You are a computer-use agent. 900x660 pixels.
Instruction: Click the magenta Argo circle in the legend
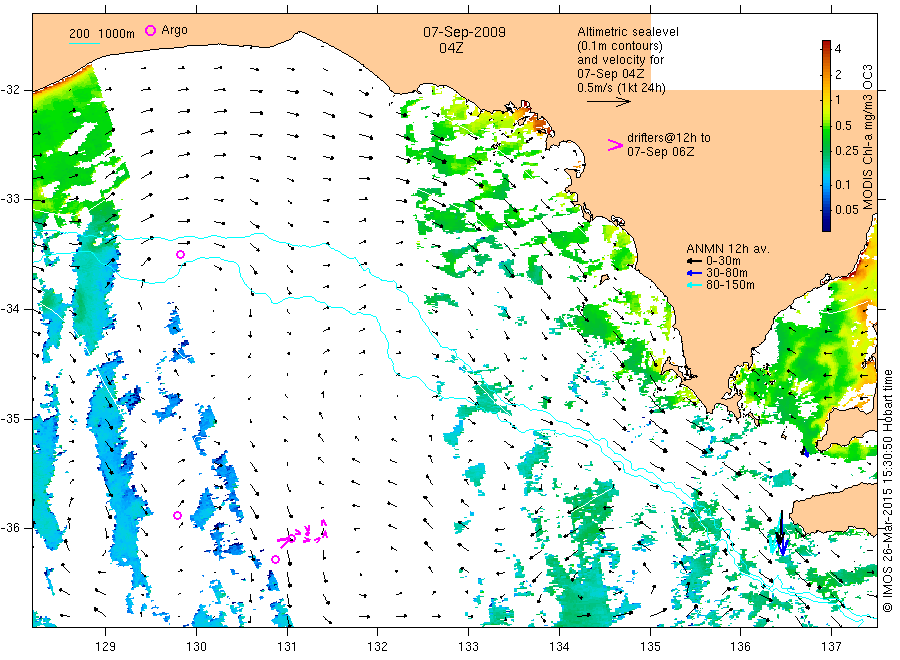tap(150, 30)
